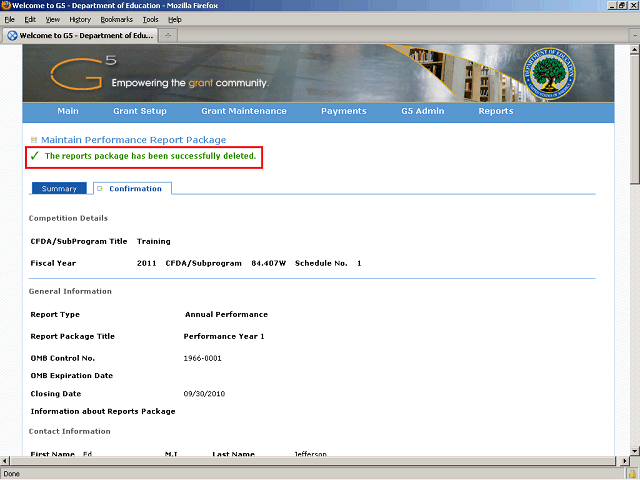Viewport: 640px width, 480px height.
Task: Go to Main in navigation bar
Action: [68, 111]
